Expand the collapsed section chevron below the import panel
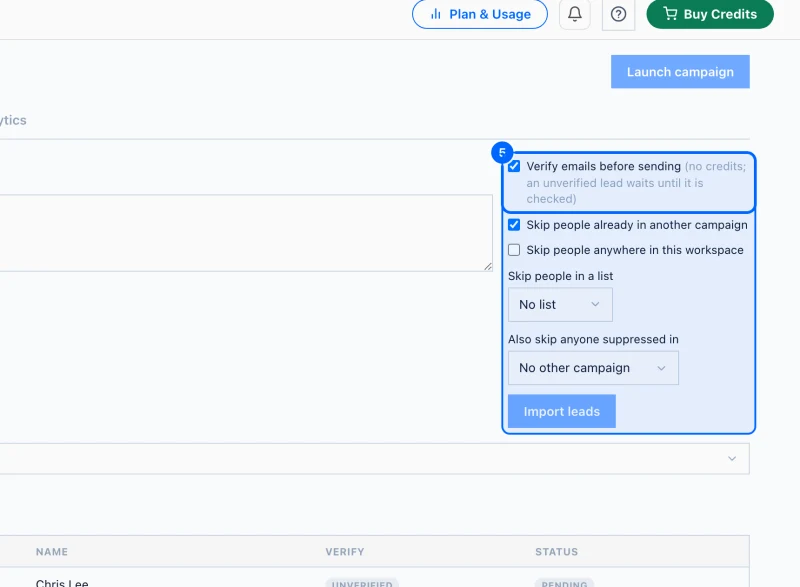Viewport: 800px width, 587px height. coord(732,458)
